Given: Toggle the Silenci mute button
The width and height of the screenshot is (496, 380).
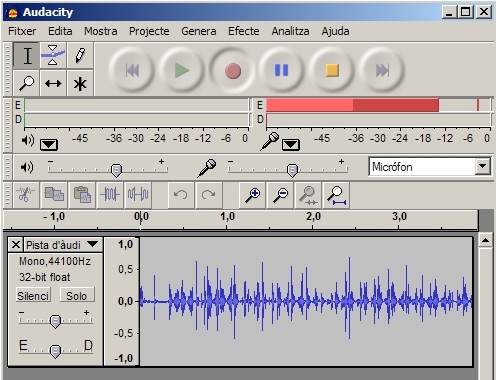Looking at the screenshot, I should 33,295.
